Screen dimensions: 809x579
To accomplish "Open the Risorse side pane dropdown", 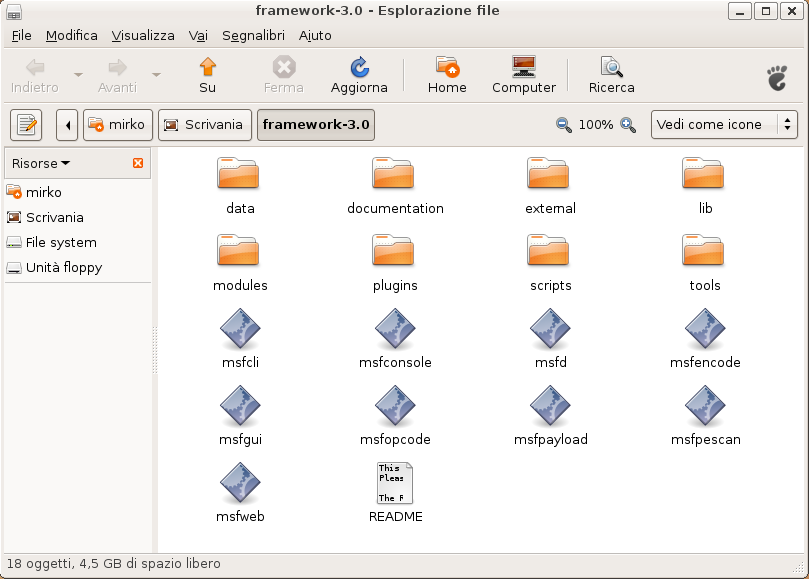I will click(x=41, y=164).
